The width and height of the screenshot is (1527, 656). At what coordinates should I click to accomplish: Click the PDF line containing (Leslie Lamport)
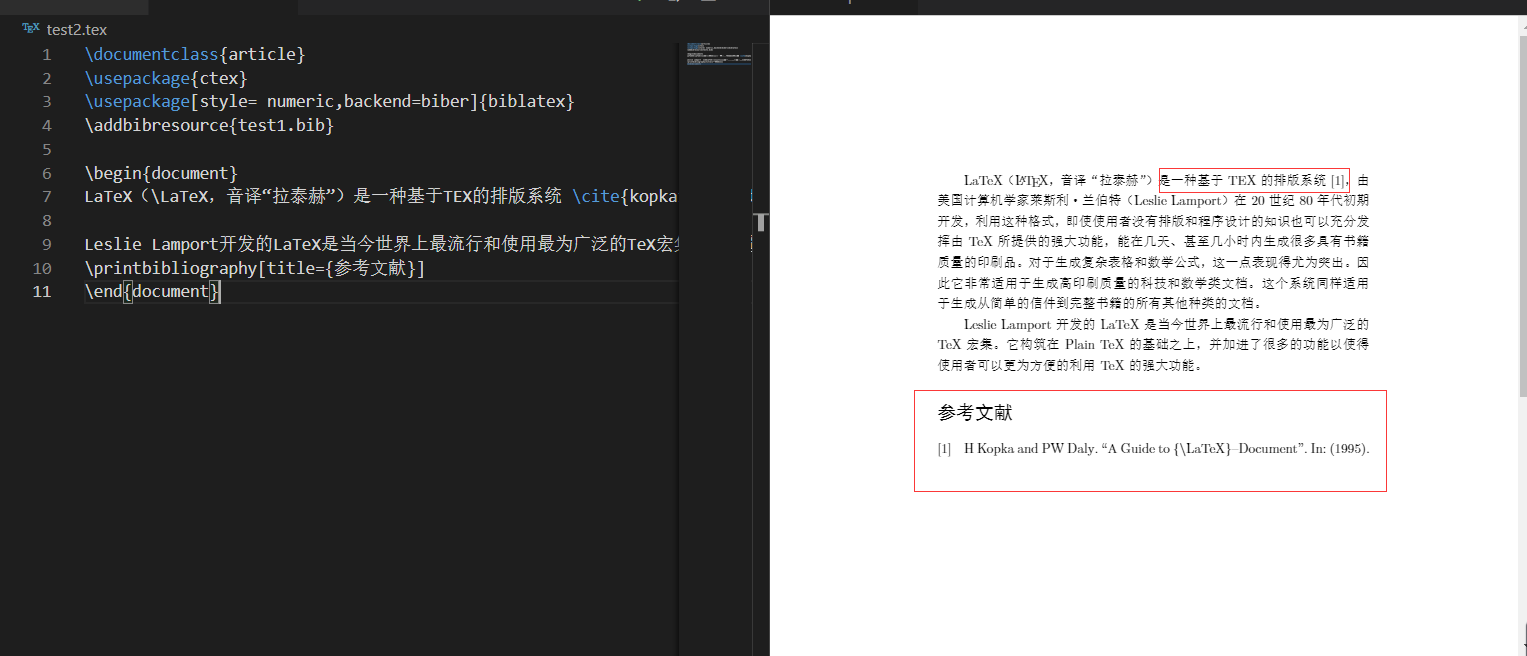point(1153,201)
